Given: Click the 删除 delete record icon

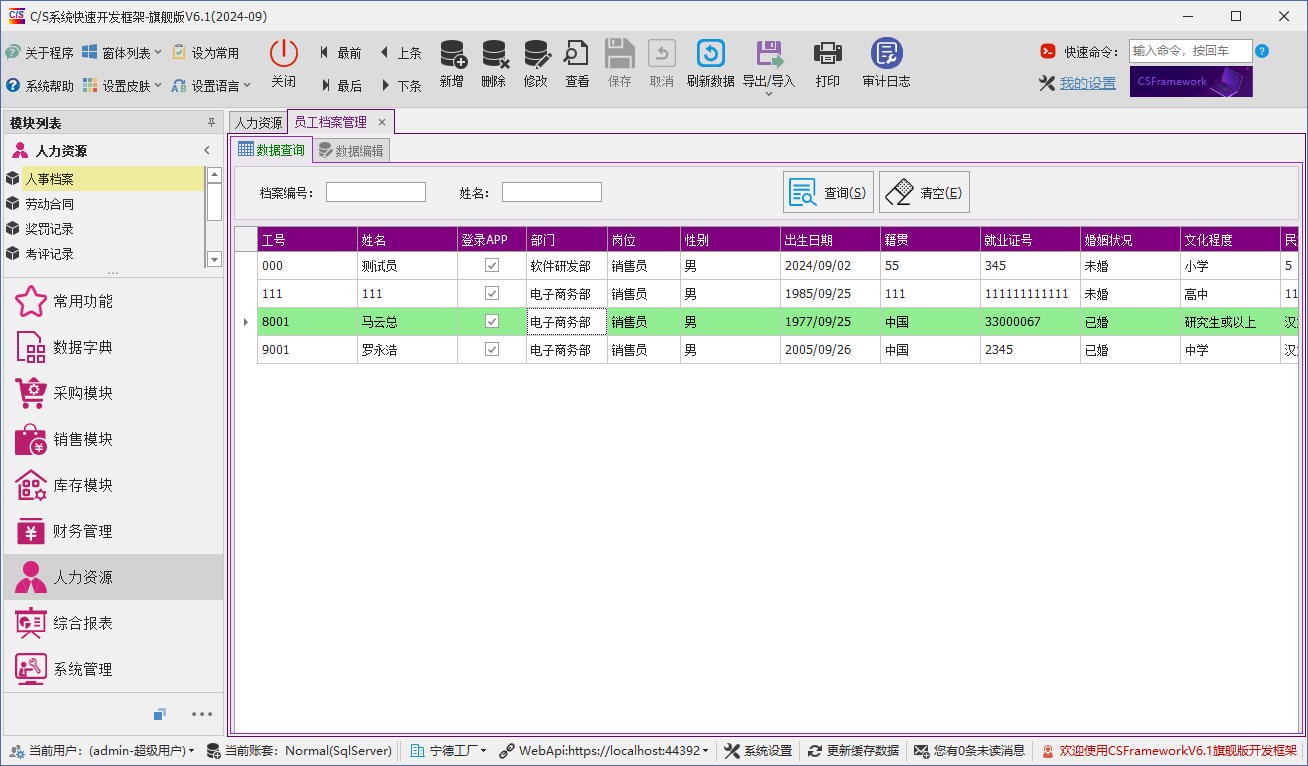Looking at the screenshot, I should point(494,54).
